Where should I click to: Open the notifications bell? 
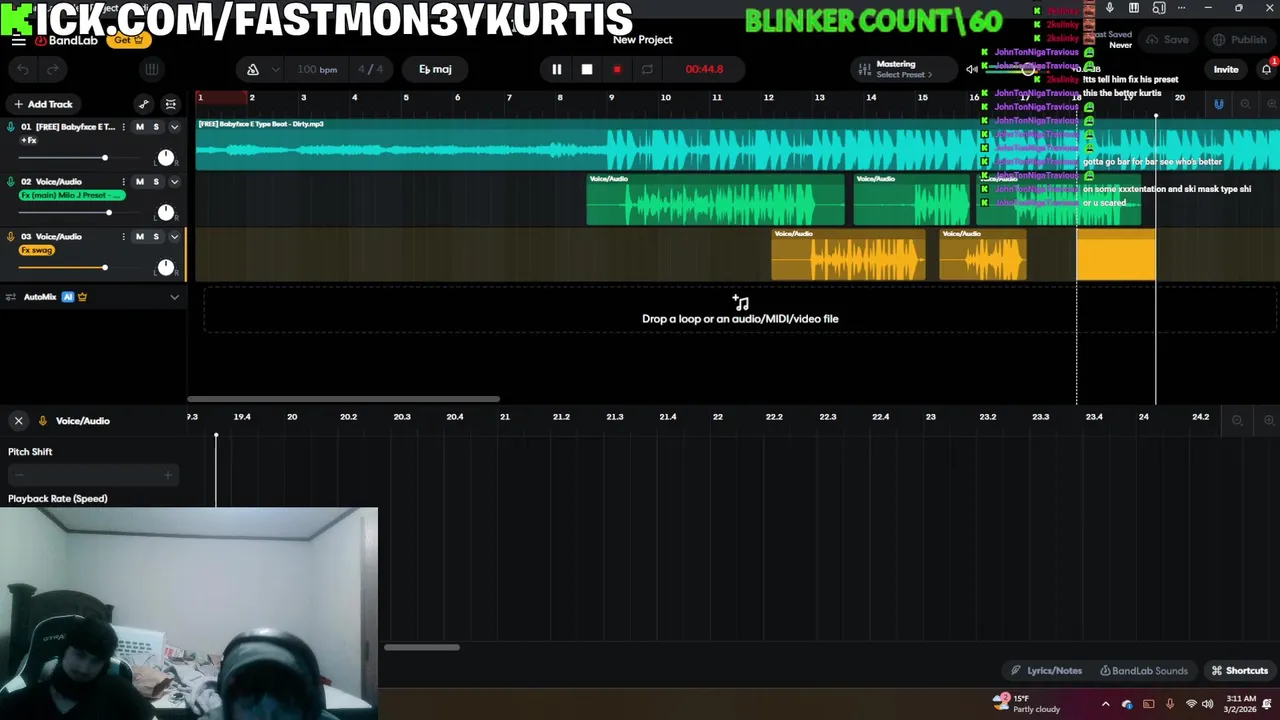(x=1266, y=69)
